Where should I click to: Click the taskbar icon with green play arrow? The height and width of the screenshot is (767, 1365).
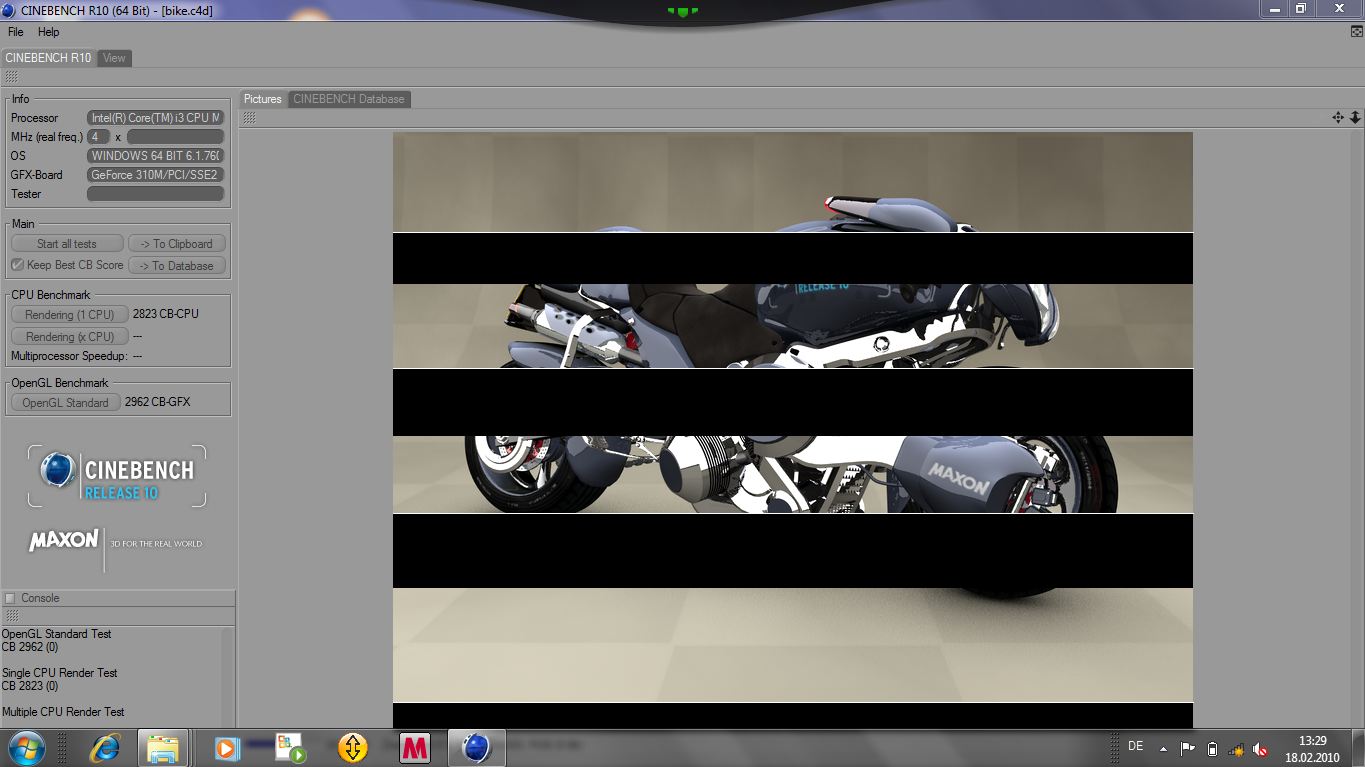point(290,748)
